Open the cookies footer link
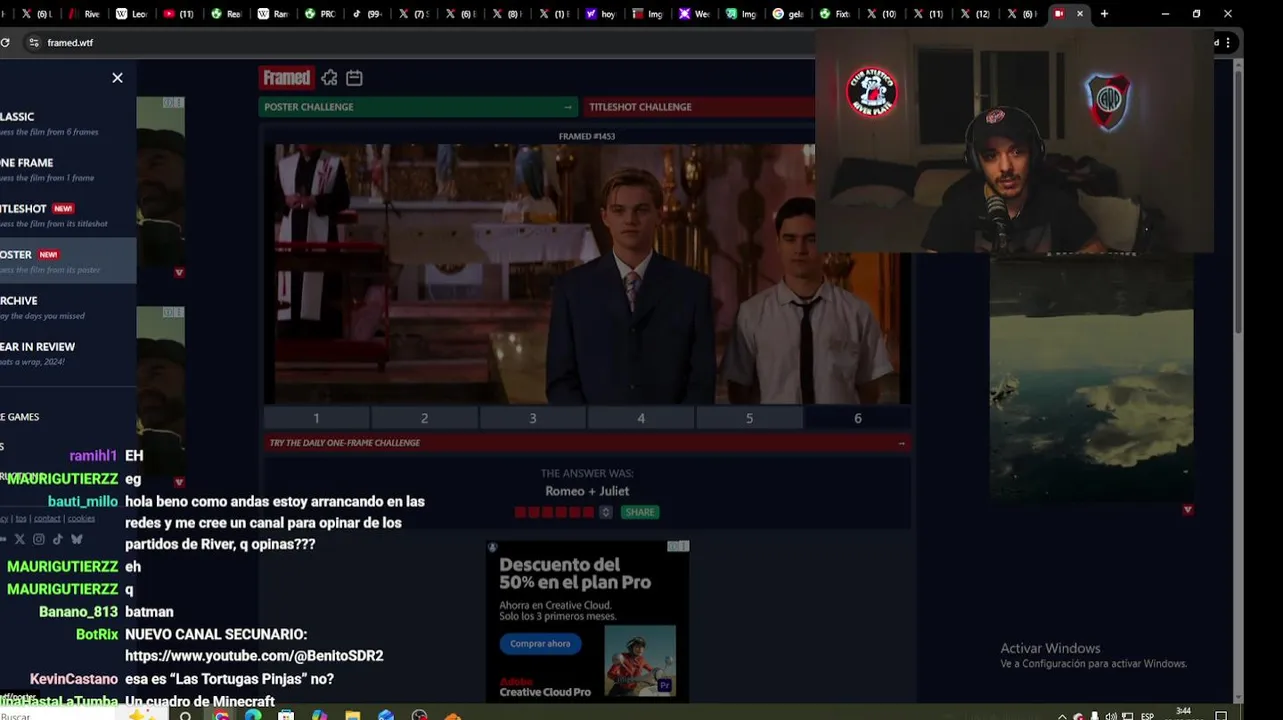Image resolution: width=1283 pixels, height=720 pixels. 81,518
